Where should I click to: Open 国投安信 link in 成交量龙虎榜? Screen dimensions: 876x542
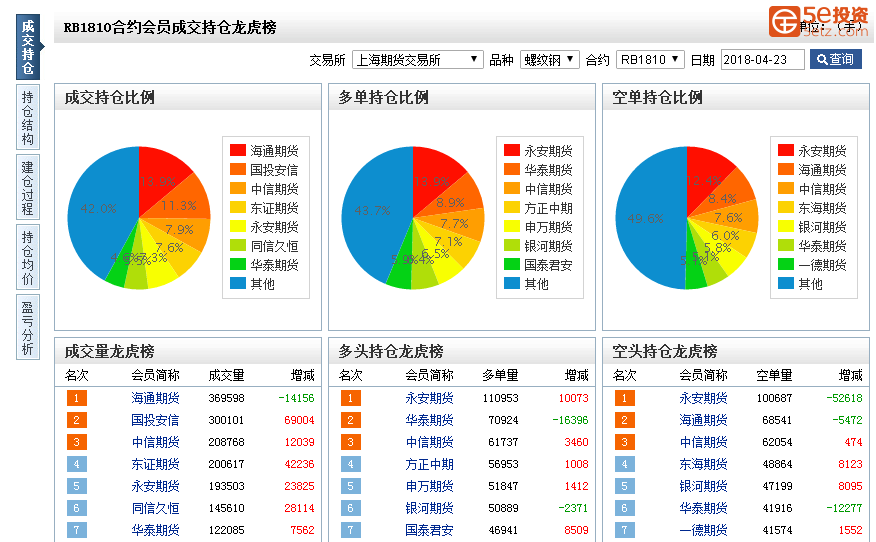click(155, 420)
